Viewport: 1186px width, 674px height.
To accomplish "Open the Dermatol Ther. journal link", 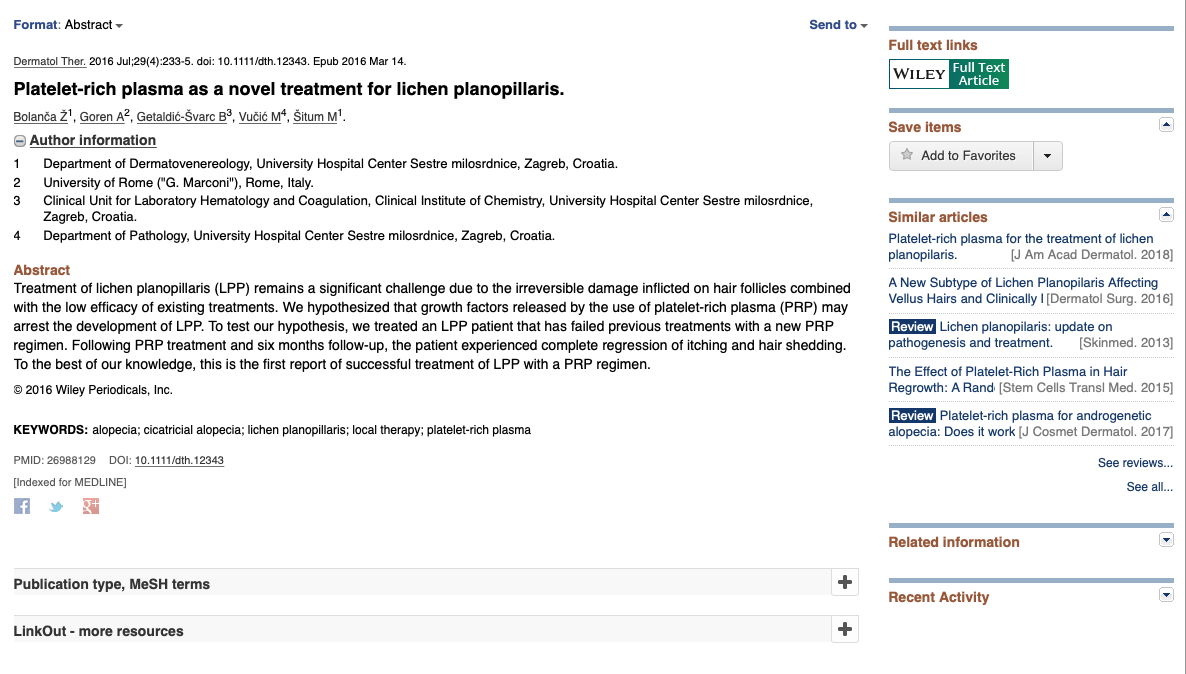I will coord(50,61).
